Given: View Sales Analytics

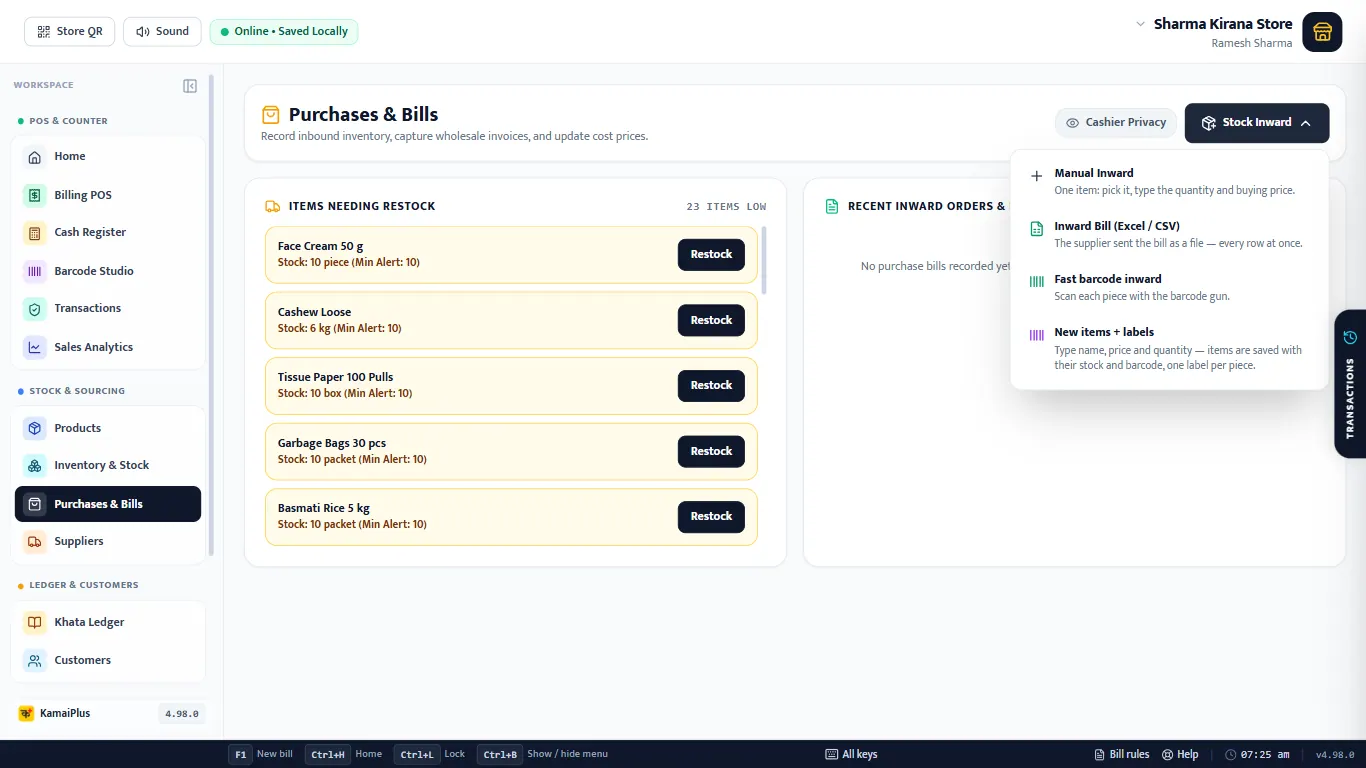Looking at the screenshot, I should [108, 347].
